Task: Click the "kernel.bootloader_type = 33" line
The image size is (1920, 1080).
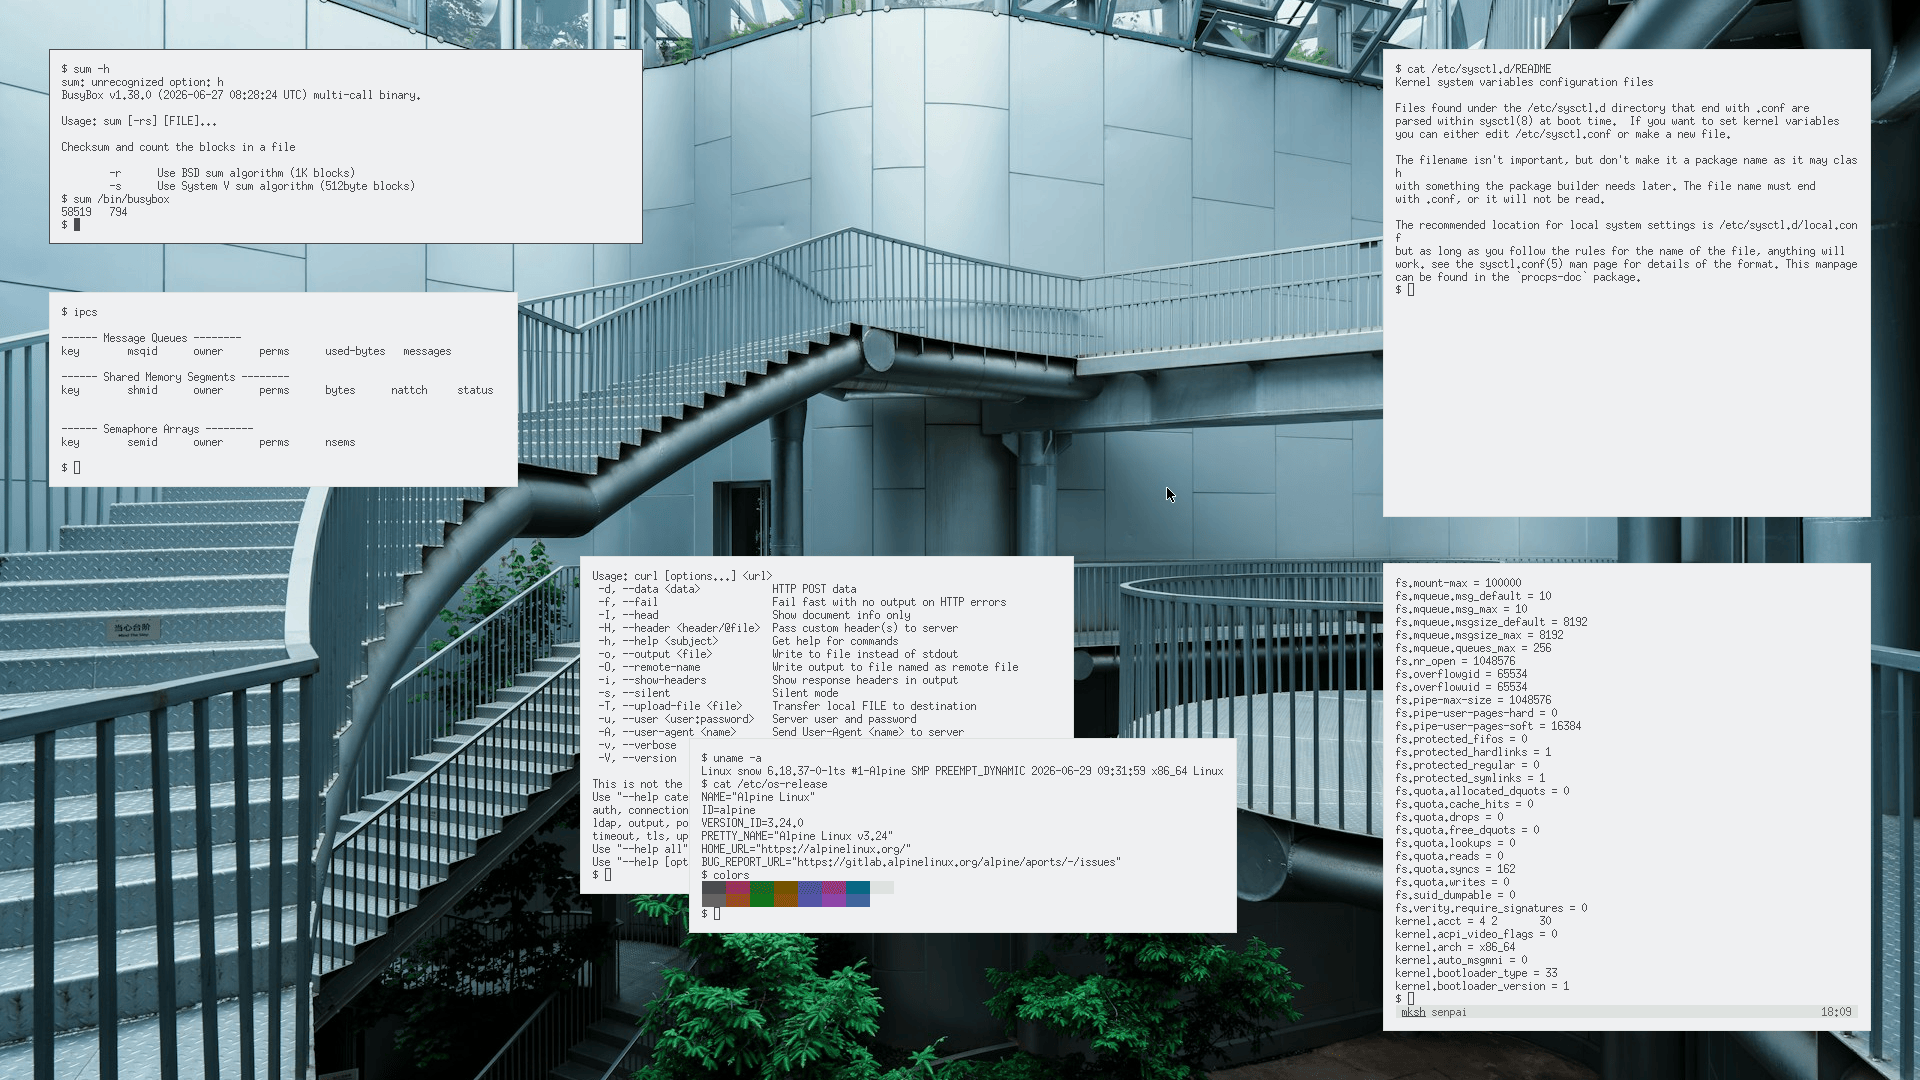Action: 1476,973
